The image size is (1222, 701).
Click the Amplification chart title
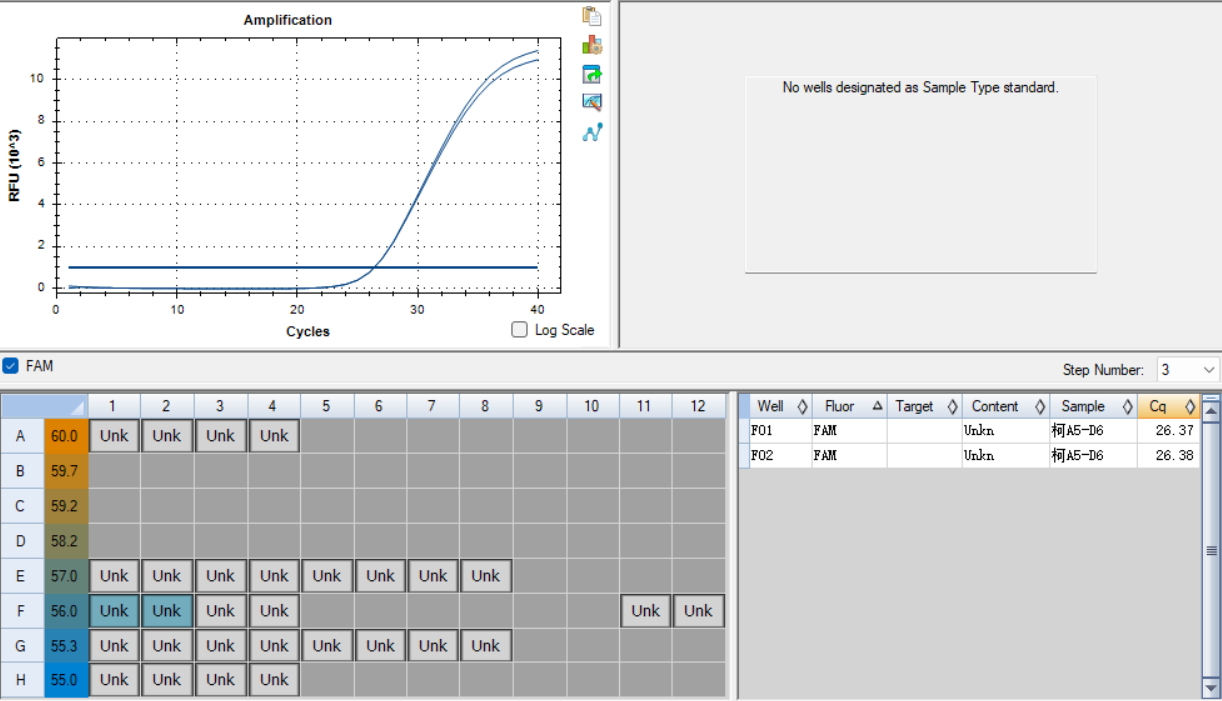click(288, 20)
